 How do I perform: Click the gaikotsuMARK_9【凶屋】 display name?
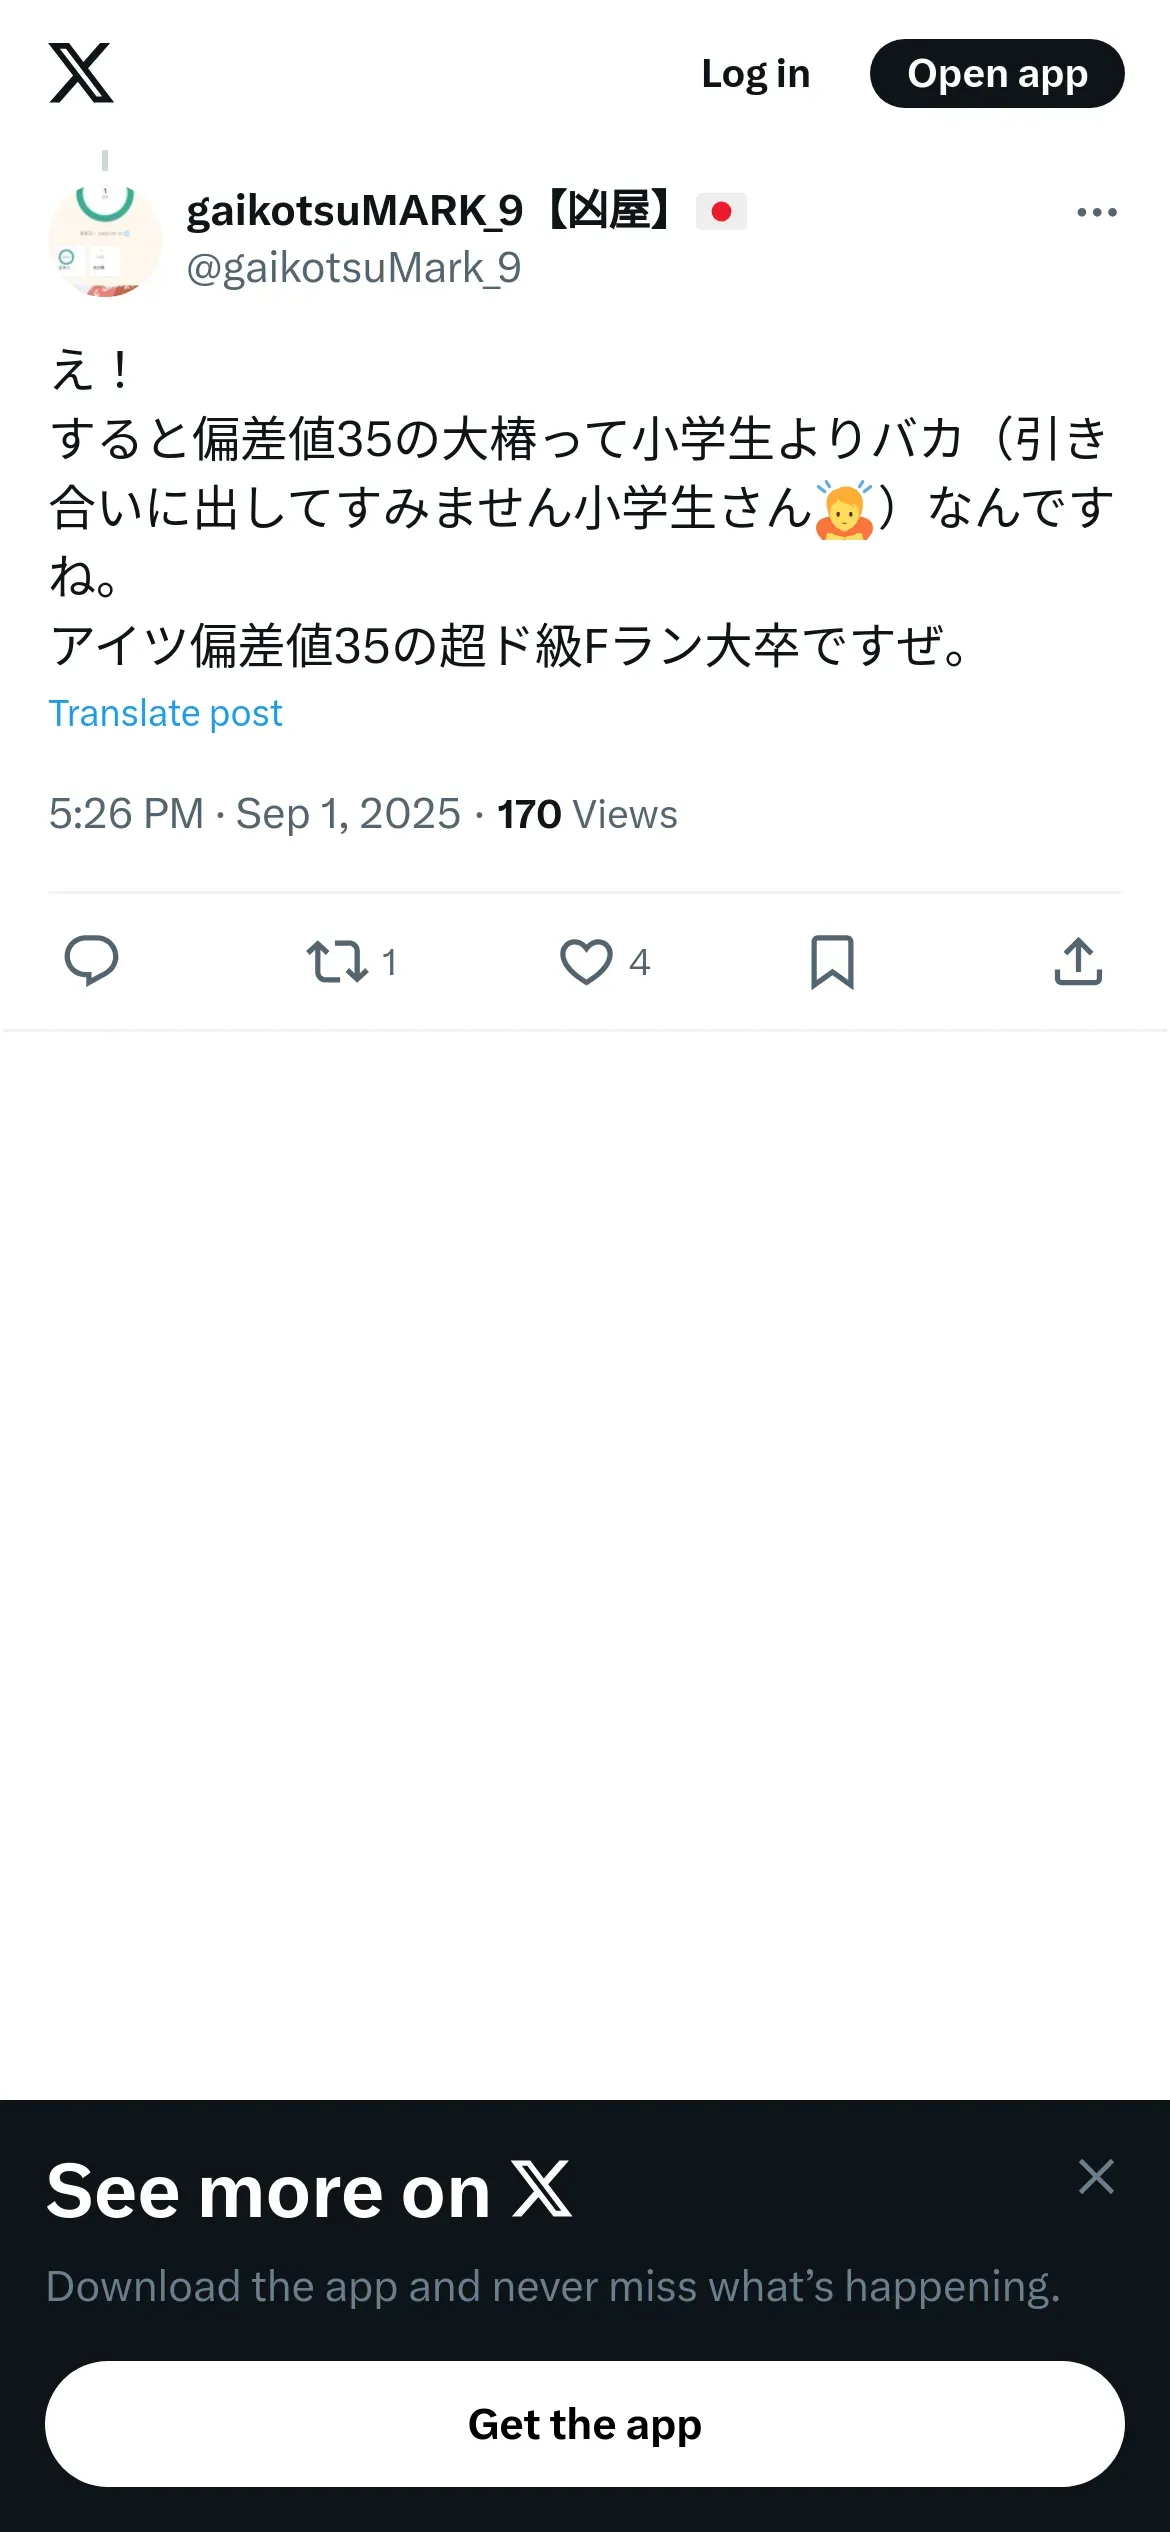click(430, 211)
